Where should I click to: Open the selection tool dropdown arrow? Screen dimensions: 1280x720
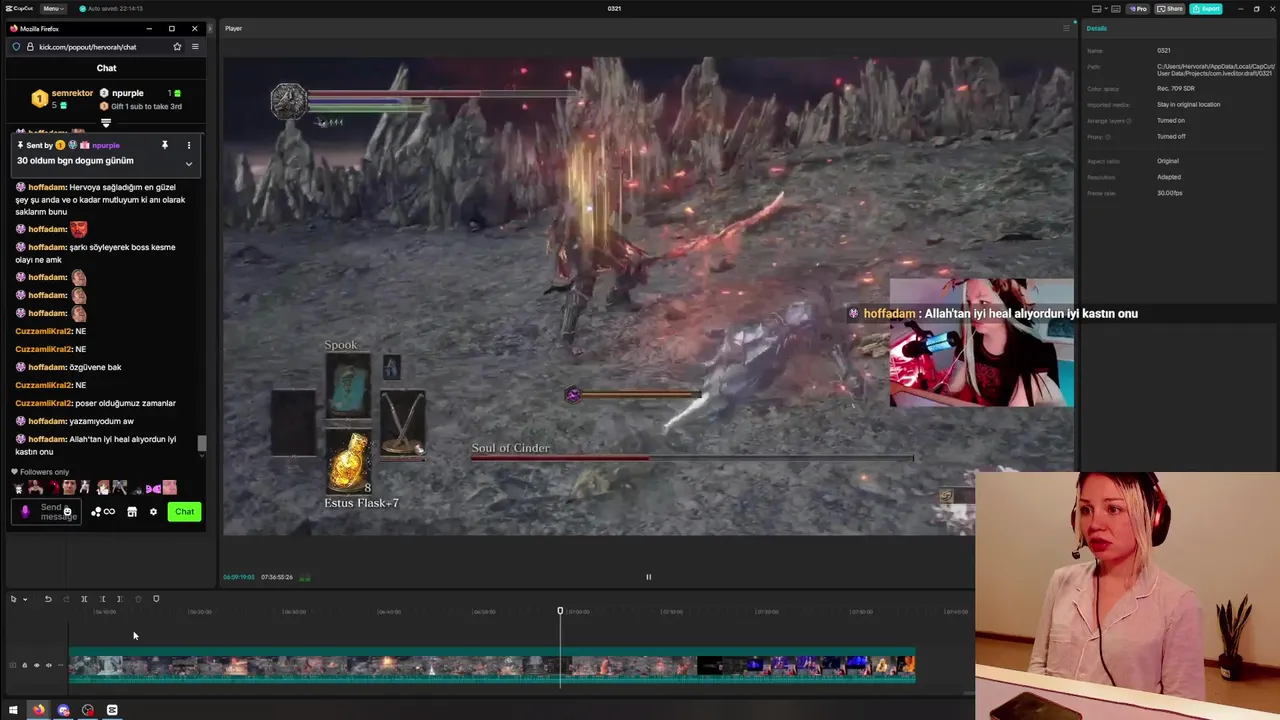(25, 599)
